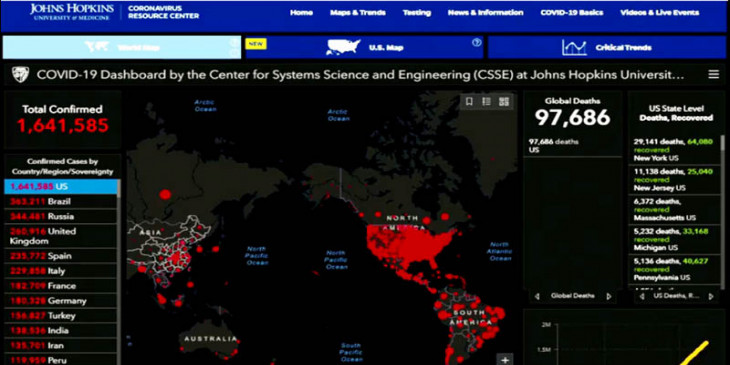Open the Maps & Trends menu

pos(358,13)
